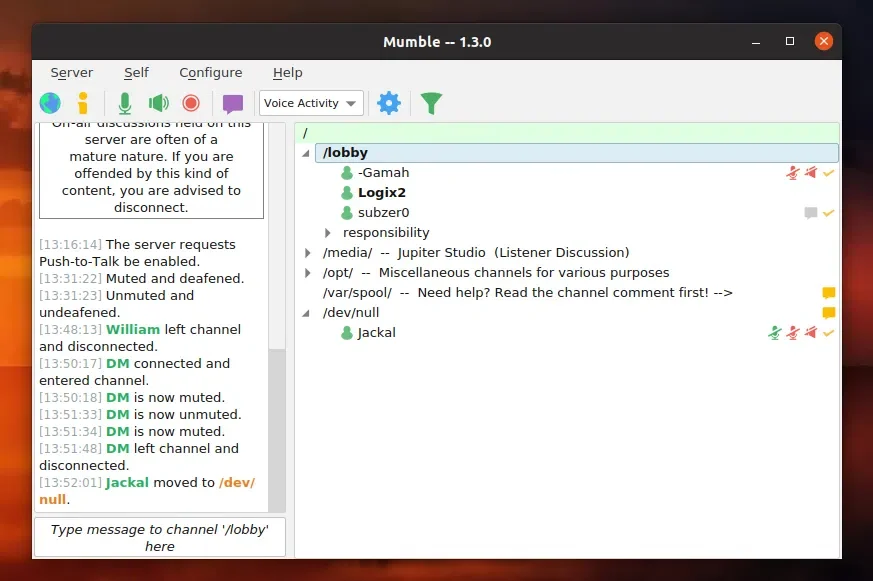Image resolution: width=873 pixels, height=581 pixels.
Task: Open Voice Activity transmit mode dropdown
Action: click(x=311, y=103)
